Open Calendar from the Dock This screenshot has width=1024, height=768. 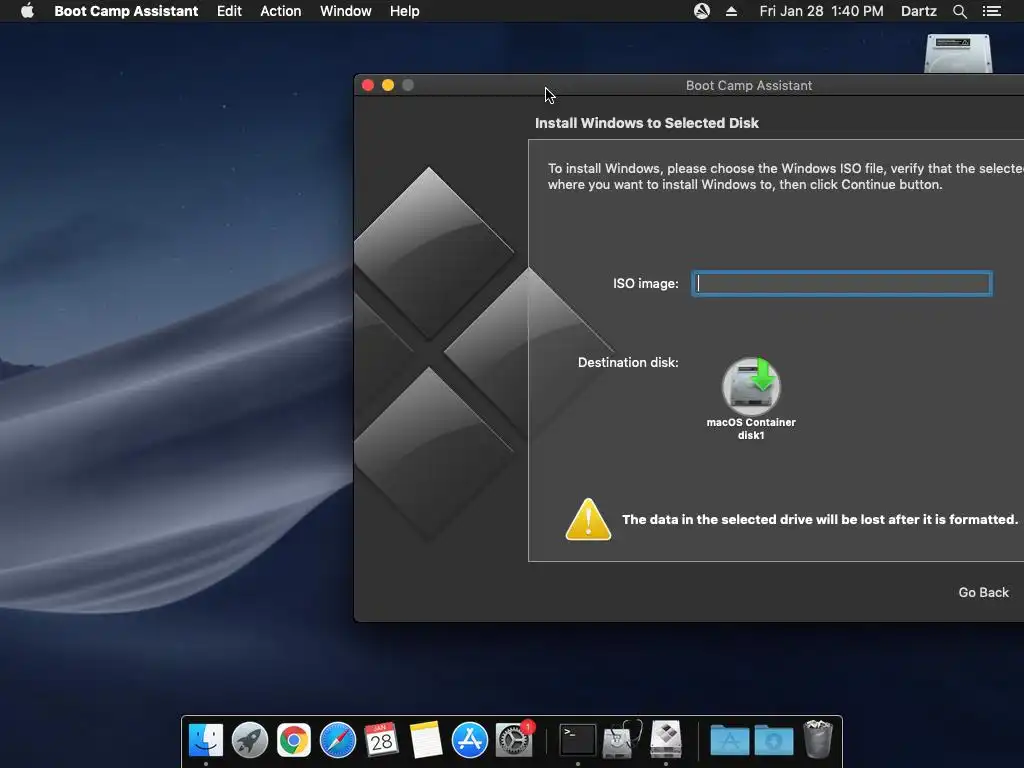tap(381, 741)
